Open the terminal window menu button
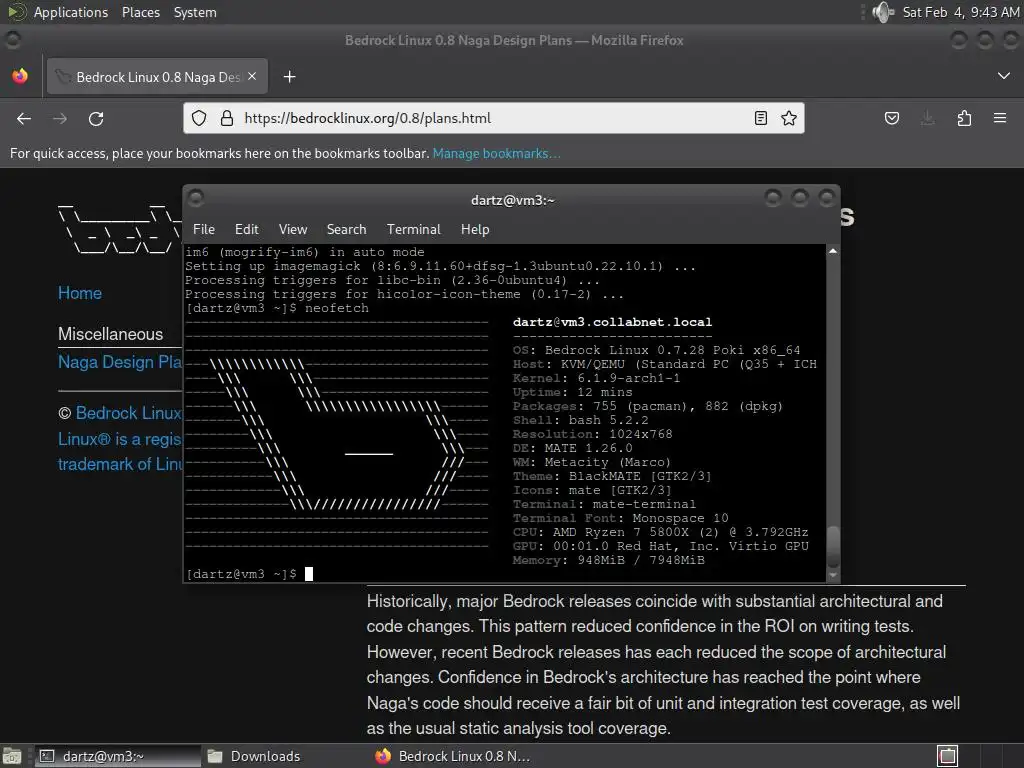Image resolution: width=1024 pixels, height=768 pixels. [196, 197]
